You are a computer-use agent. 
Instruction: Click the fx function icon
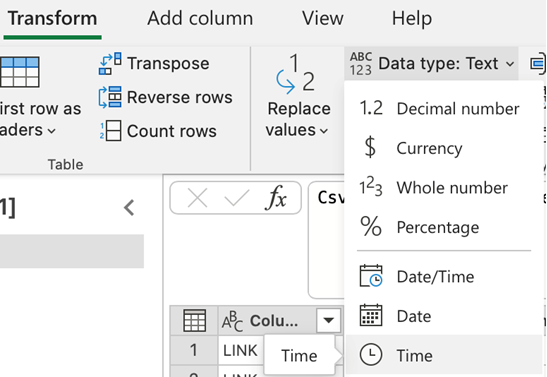point(276,198)
